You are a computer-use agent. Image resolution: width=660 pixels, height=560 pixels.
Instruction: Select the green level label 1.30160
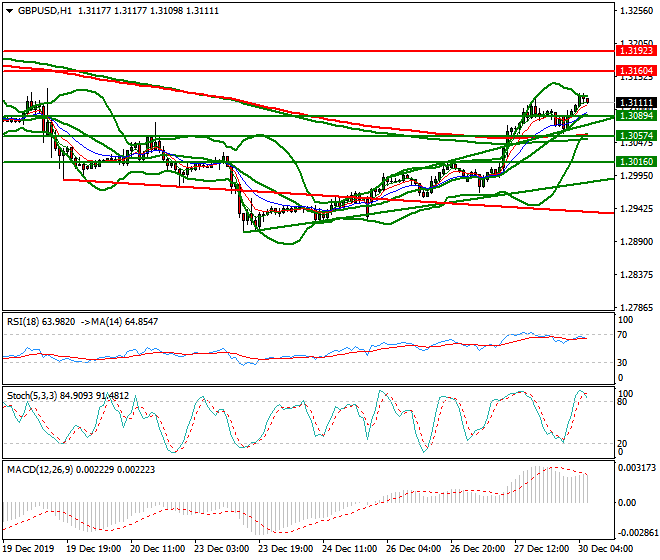coord(636,162)
